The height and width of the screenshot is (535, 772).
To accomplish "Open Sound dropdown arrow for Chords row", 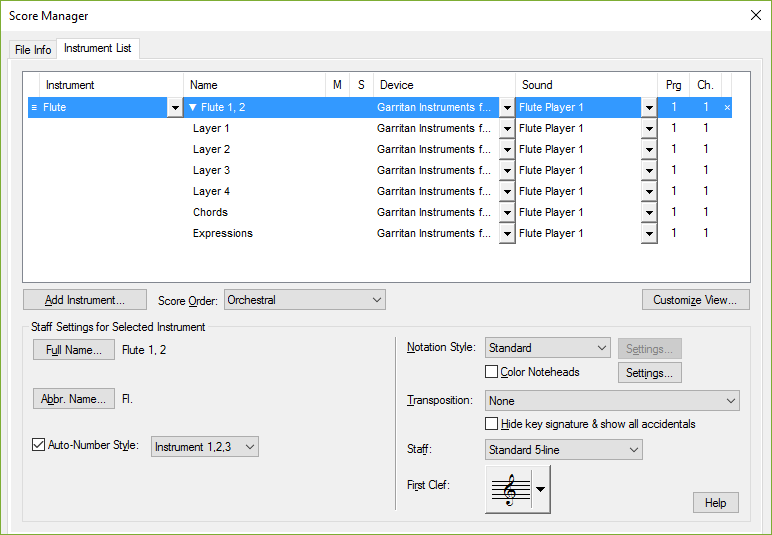I will pyautogui.click(x=649, y=213).
